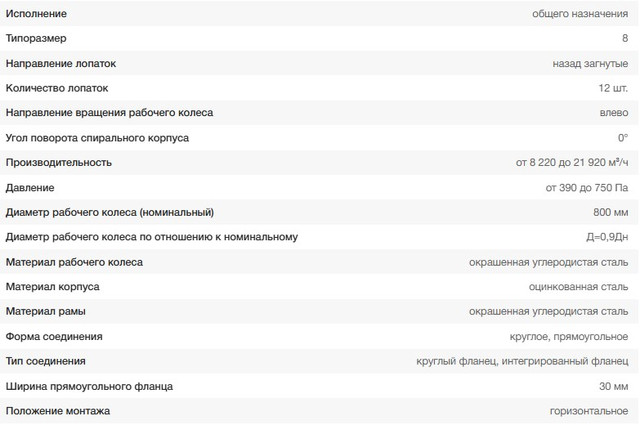Click the "от 390 до 750 Па" value
Image resolution: width=640 pixels, height=434 pixels.
586,187
